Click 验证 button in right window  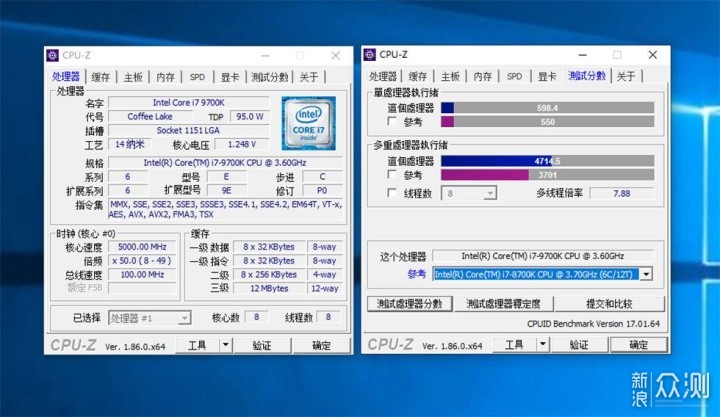579,344
